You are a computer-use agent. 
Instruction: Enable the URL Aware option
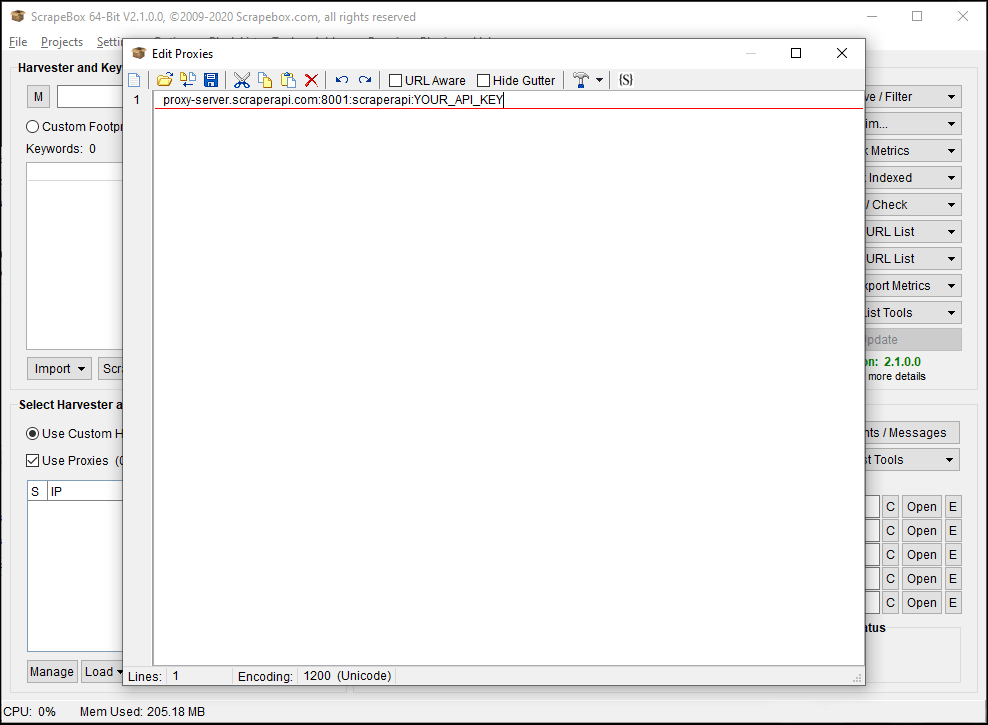coord(394,80)
